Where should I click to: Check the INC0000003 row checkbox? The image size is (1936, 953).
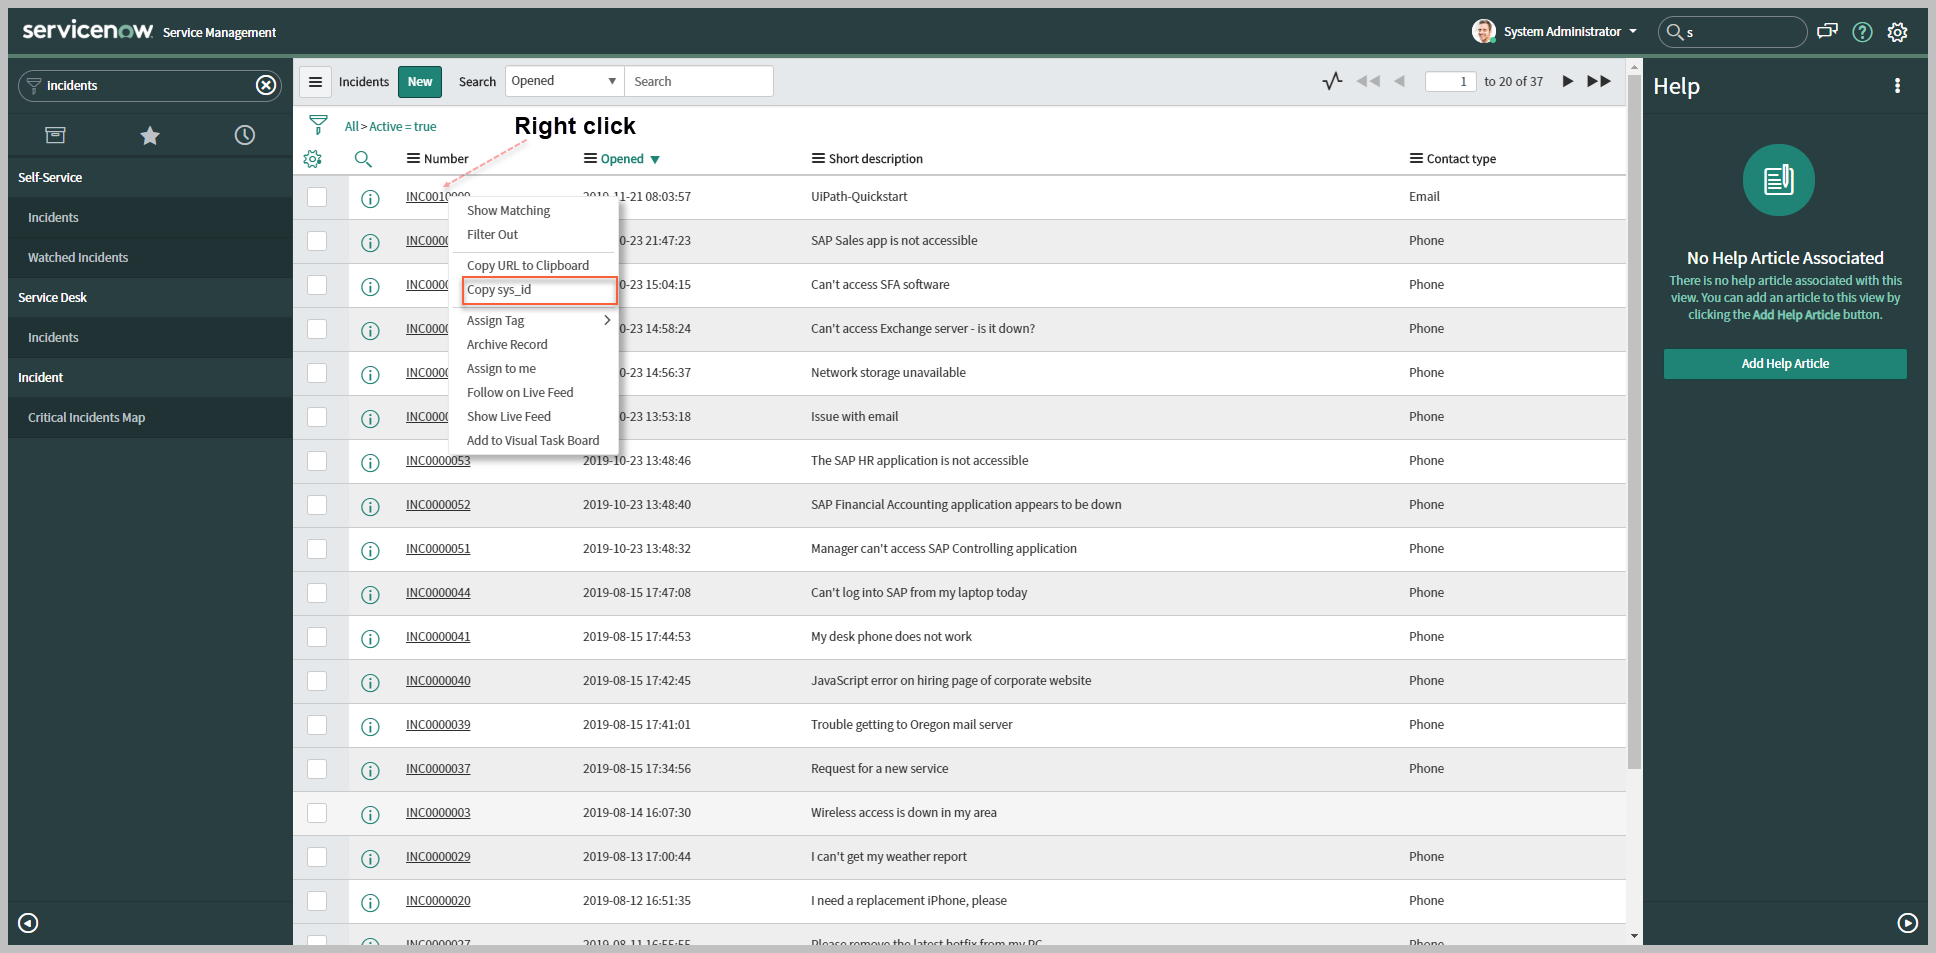[317, 813]
